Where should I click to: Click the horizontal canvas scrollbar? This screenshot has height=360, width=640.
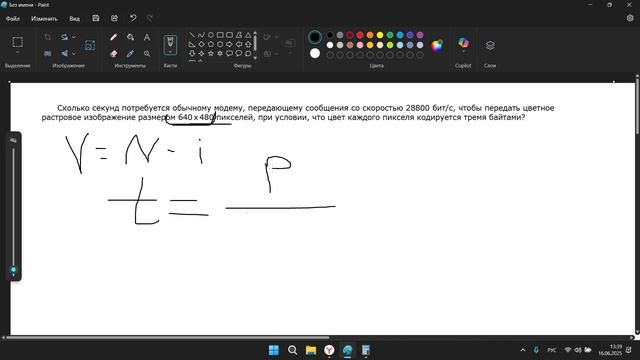168,338
